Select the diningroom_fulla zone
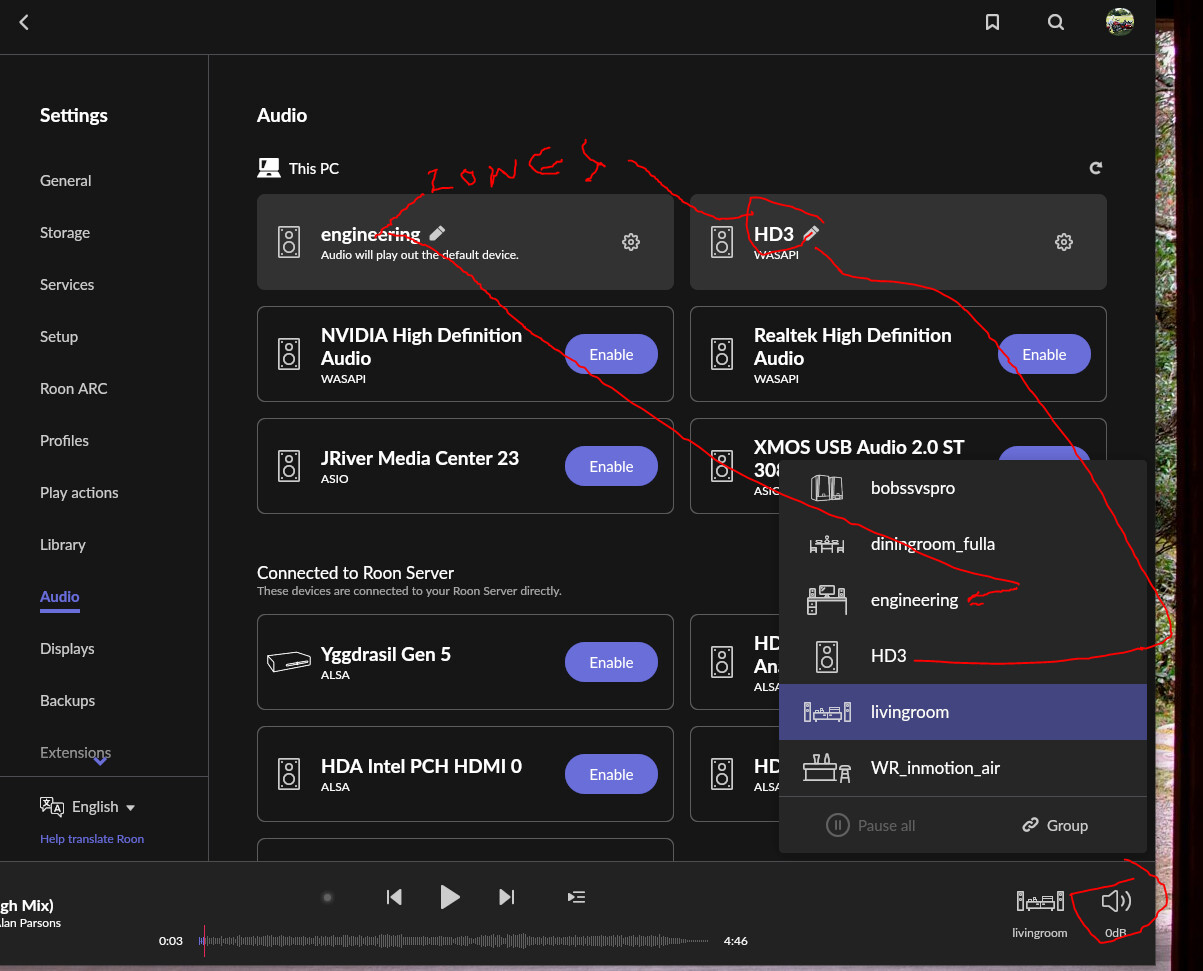 pos(963,544)
